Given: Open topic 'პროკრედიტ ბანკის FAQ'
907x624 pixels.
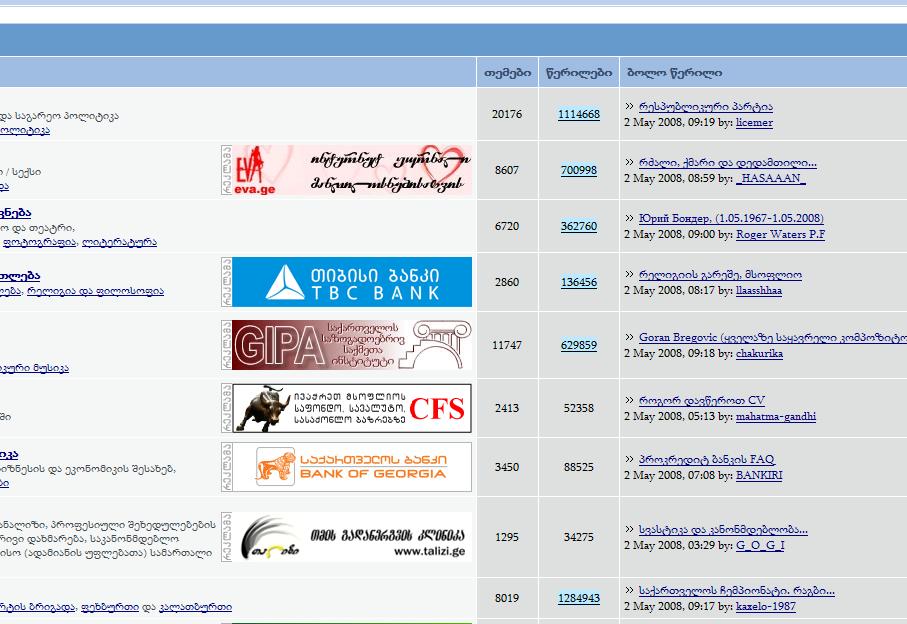Looking at the screenshot, I should (707, 459).
